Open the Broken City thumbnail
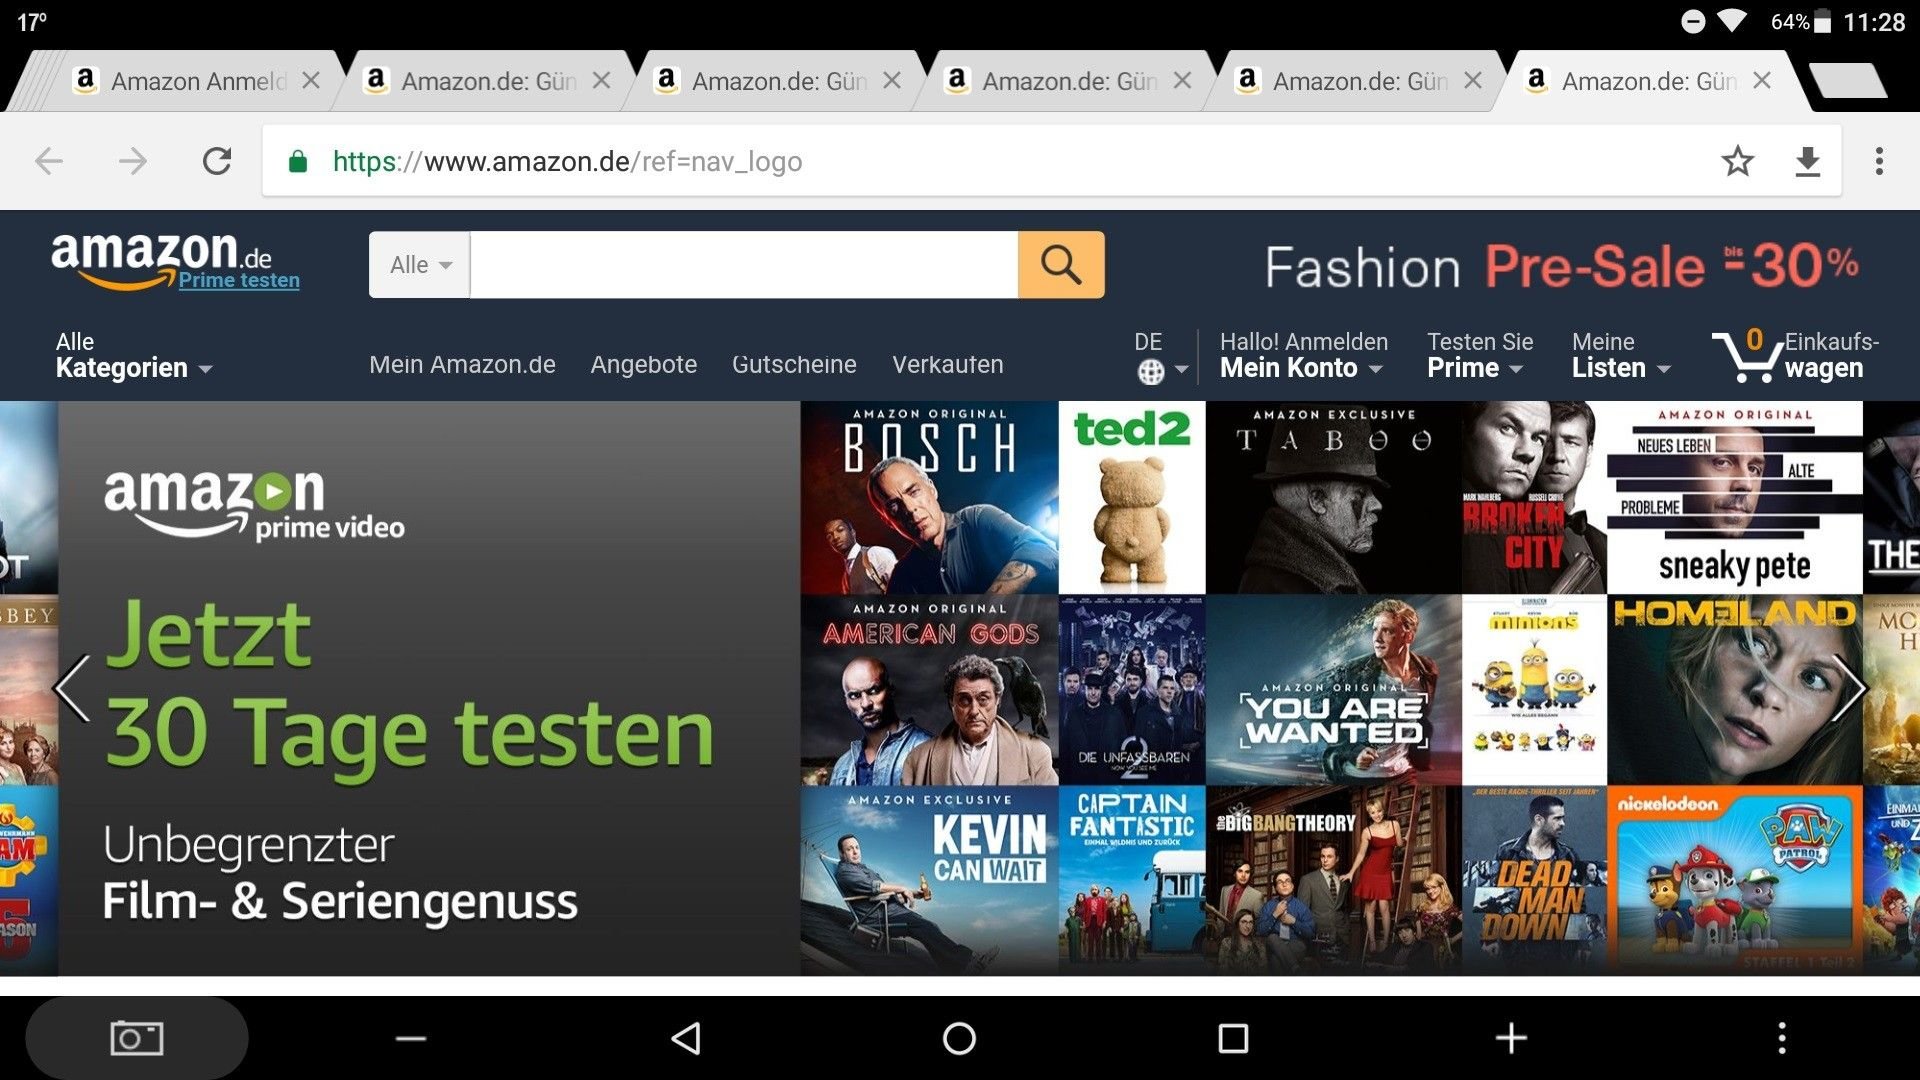Image resolution: width=1920 pixels, height=1080 pixels. (1534, 497)
